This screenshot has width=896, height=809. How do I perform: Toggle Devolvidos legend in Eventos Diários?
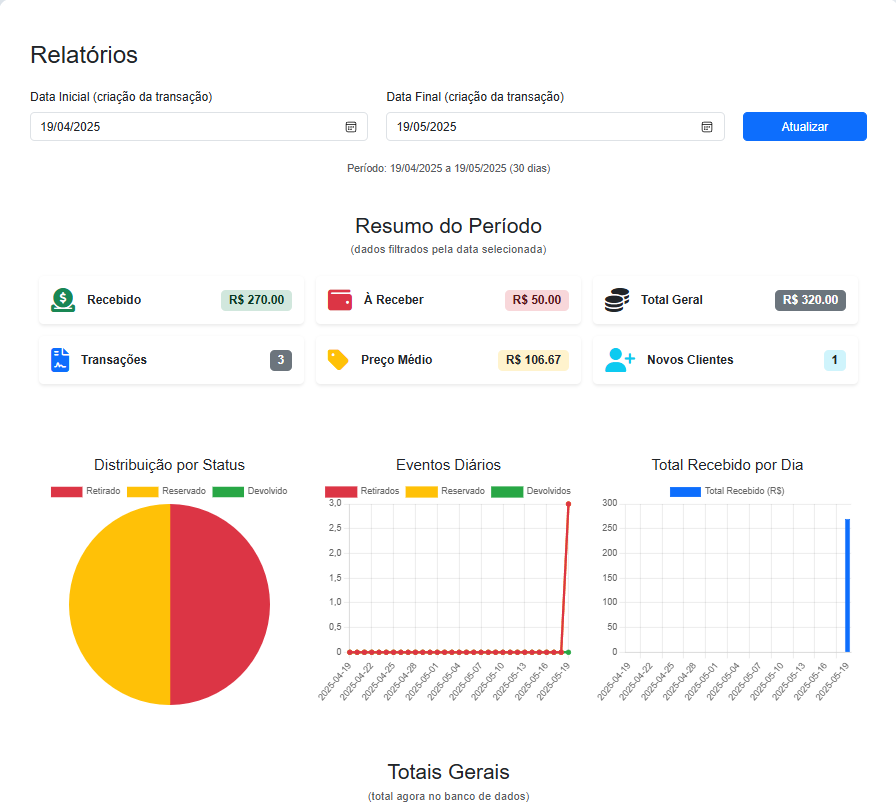point(531,491)
